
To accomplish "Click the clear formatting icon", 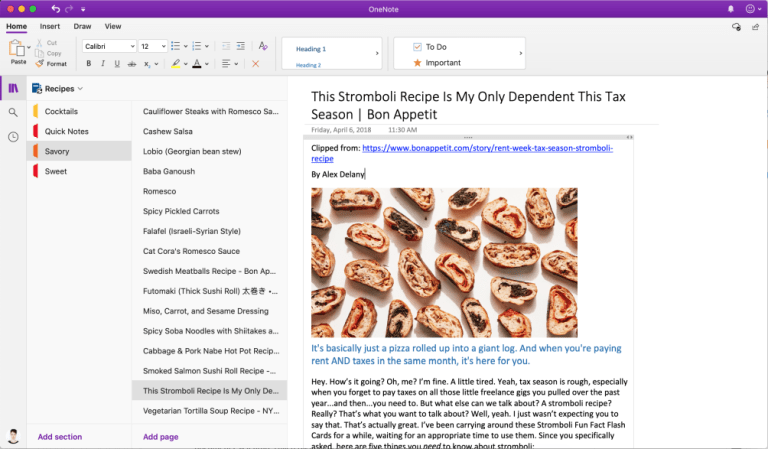I will tap(263, 46).
